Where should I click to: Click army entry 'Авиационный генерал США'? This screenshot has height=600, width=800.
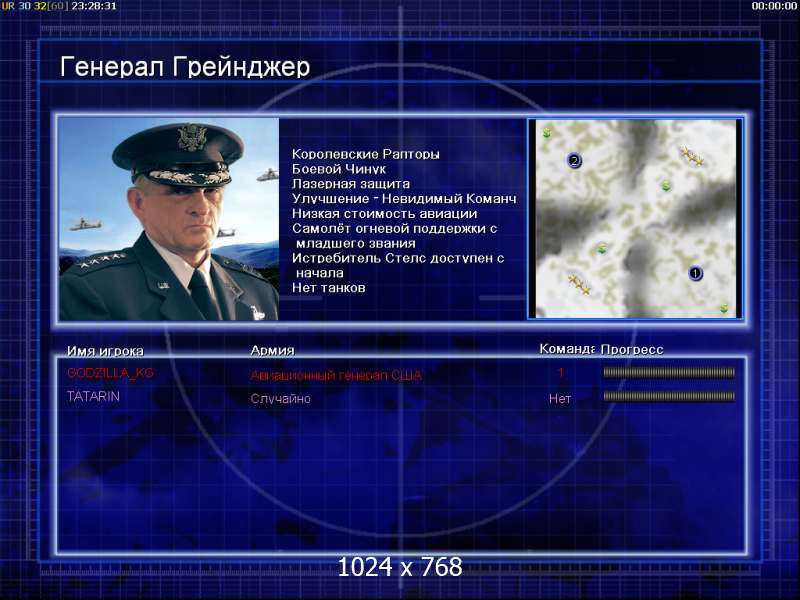336,376
